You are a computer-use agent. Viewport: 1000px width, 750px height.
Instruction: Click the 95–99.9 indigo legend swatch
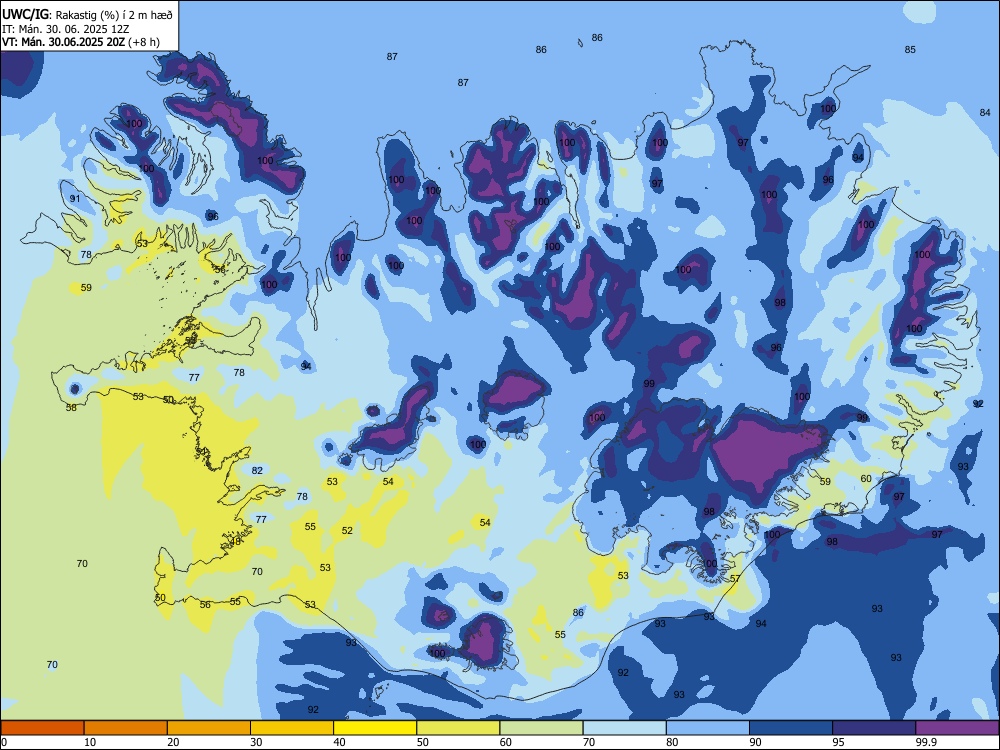874,728
